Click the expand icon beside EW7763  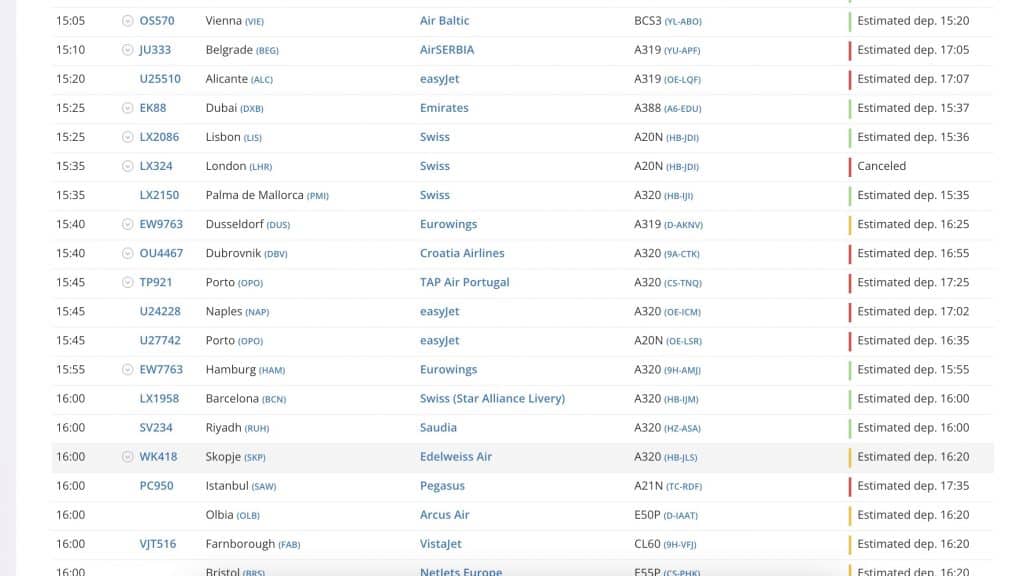[x=127, y=370]
